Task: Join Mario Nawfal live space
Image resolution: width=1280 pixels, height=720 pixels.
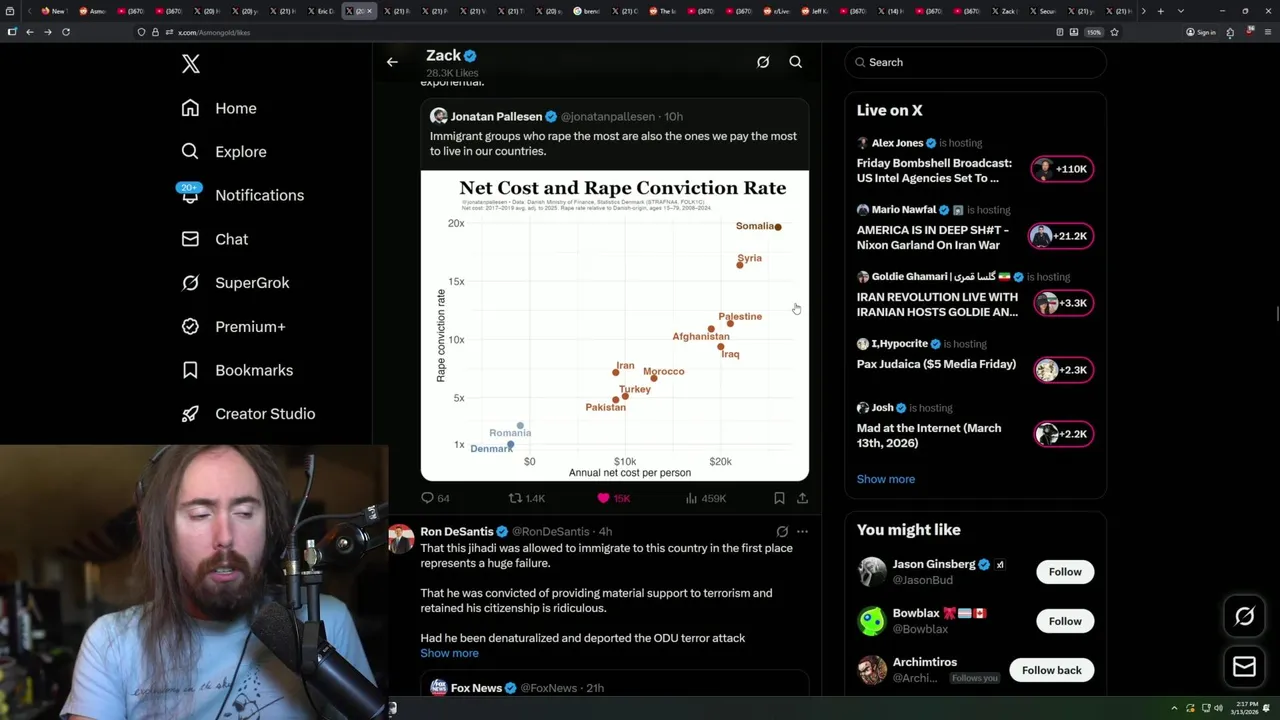Action: [933, 237]
